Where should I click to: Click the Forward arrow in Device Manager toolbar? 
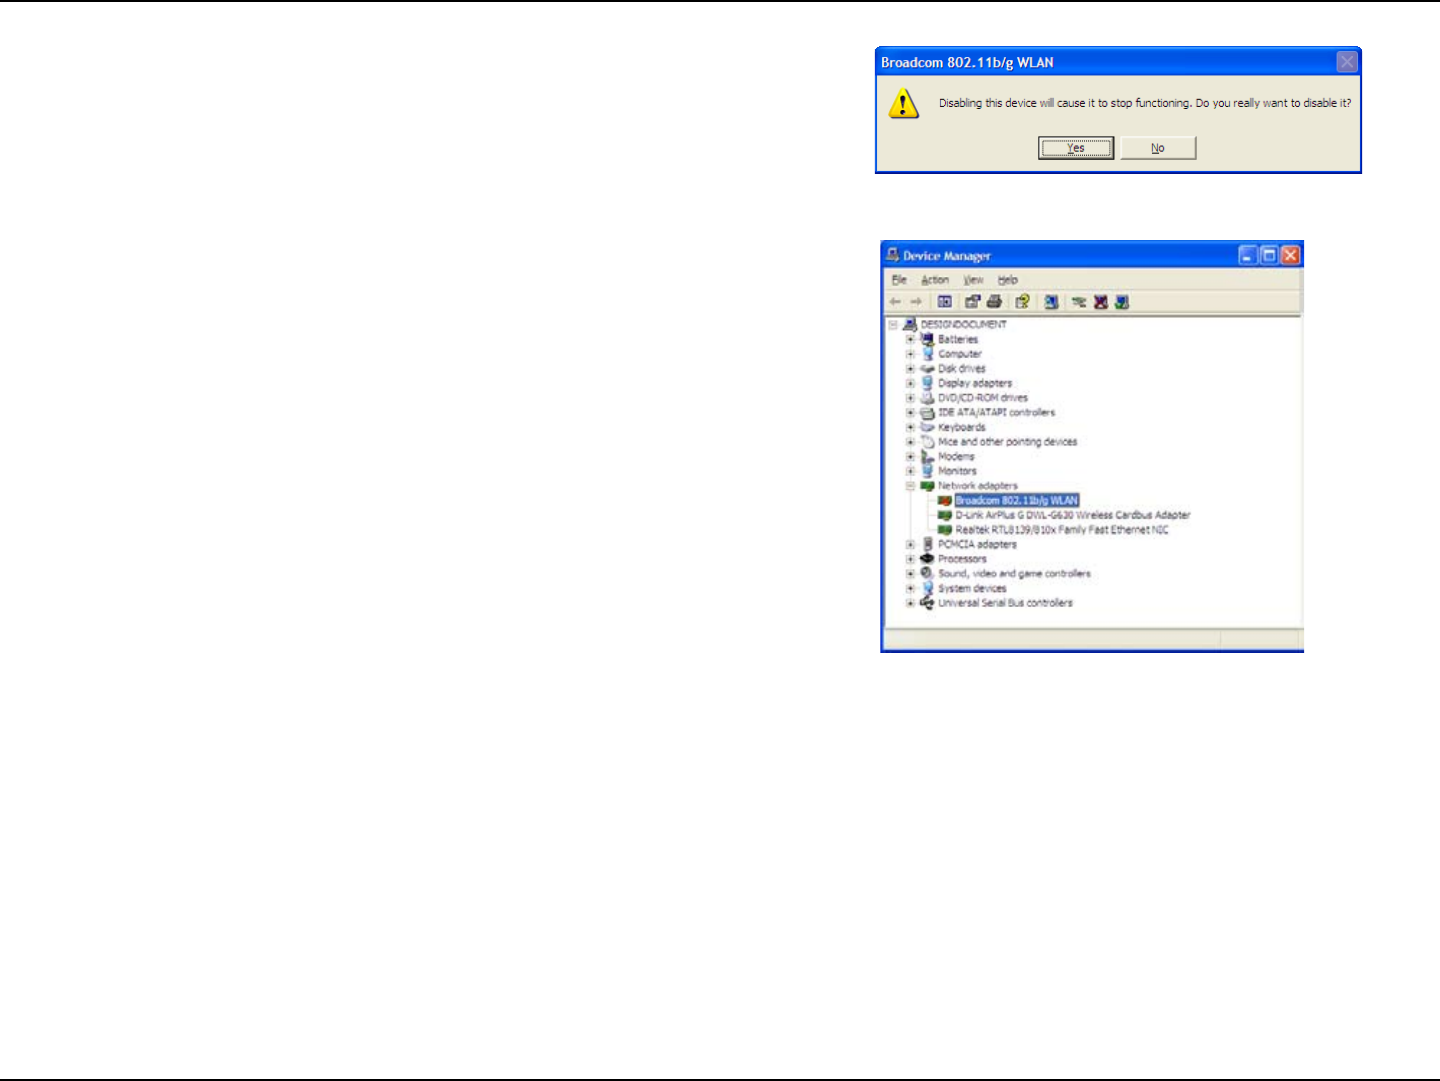click(x=915, y=302)
